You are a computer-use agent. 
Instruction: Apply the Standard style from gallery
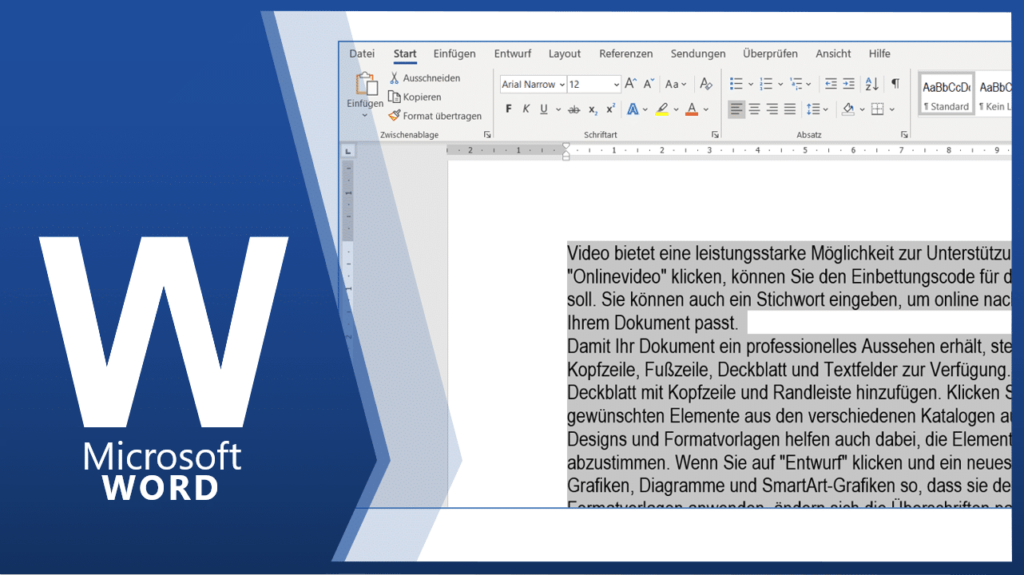(x=945, y=93)
